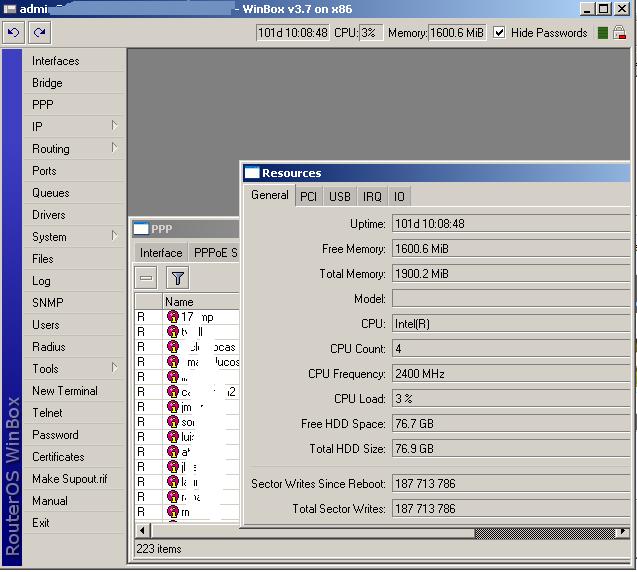637x572 pixels.
Task: Click Exit in the sidebar
Action: (41, 523)
